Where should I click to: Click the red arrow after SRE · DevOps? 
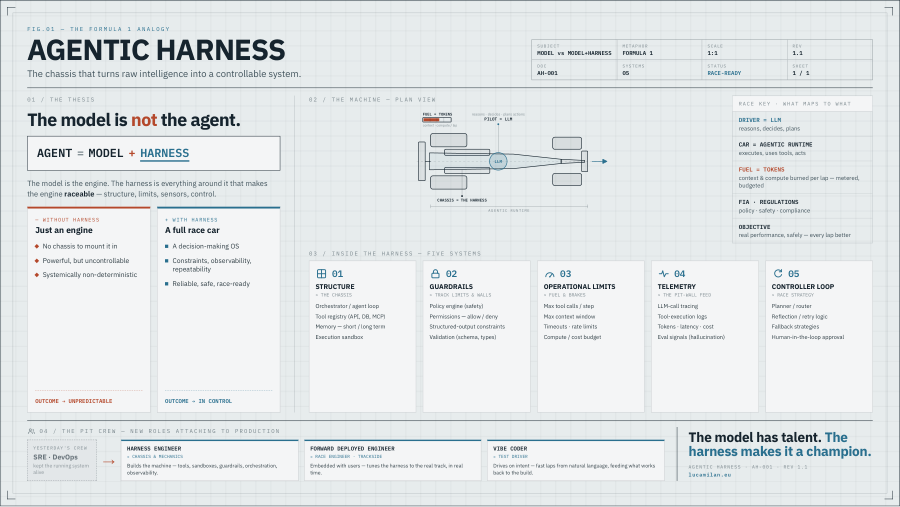(109, 461)
